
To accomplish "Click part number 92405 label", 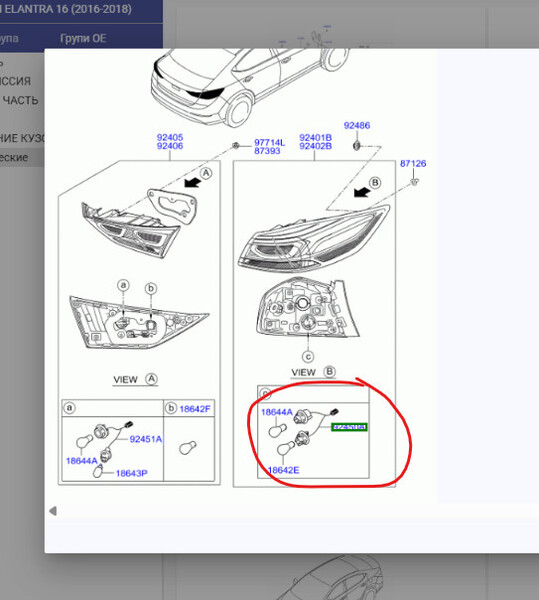I will tap(170, 137).
